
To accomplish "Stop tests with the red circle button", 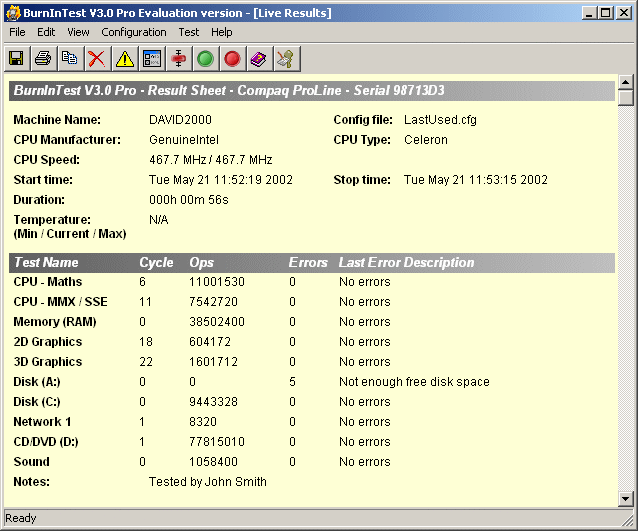I will click(x=232, y=59).
